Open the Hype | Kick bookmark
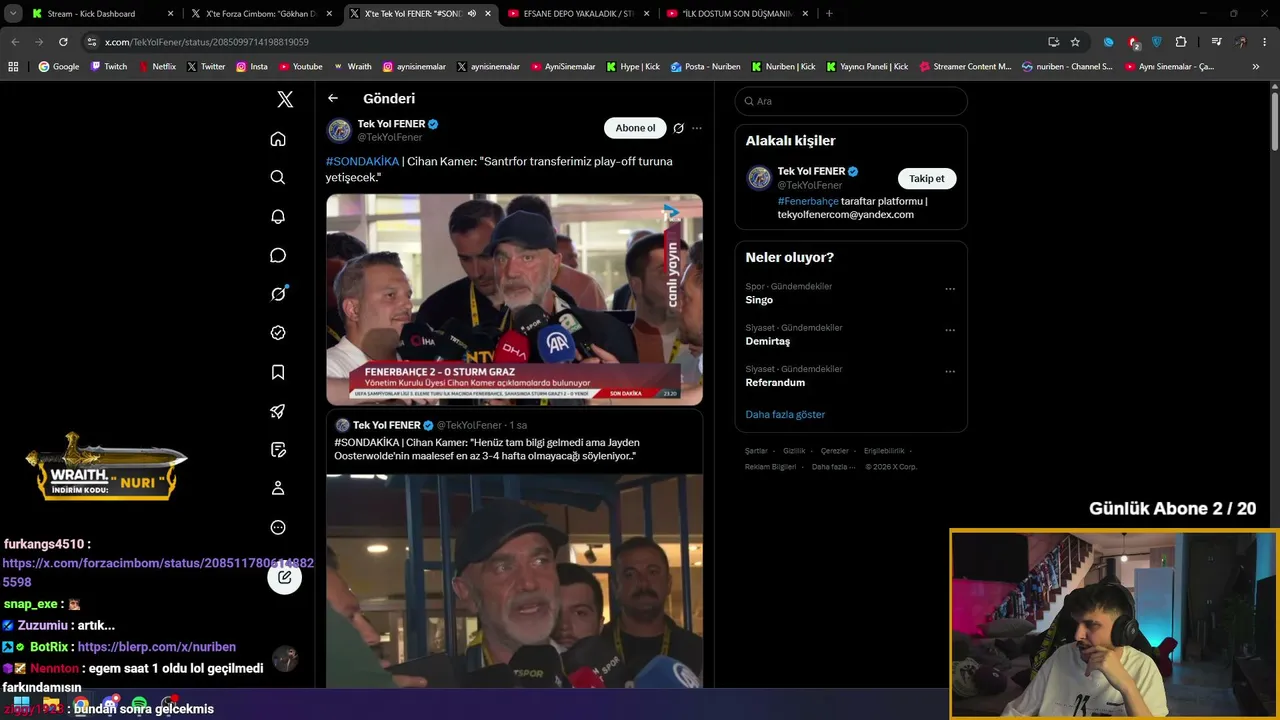This screenshot has height=720, width=1280. pyautogui.click(x=632, y=67)
